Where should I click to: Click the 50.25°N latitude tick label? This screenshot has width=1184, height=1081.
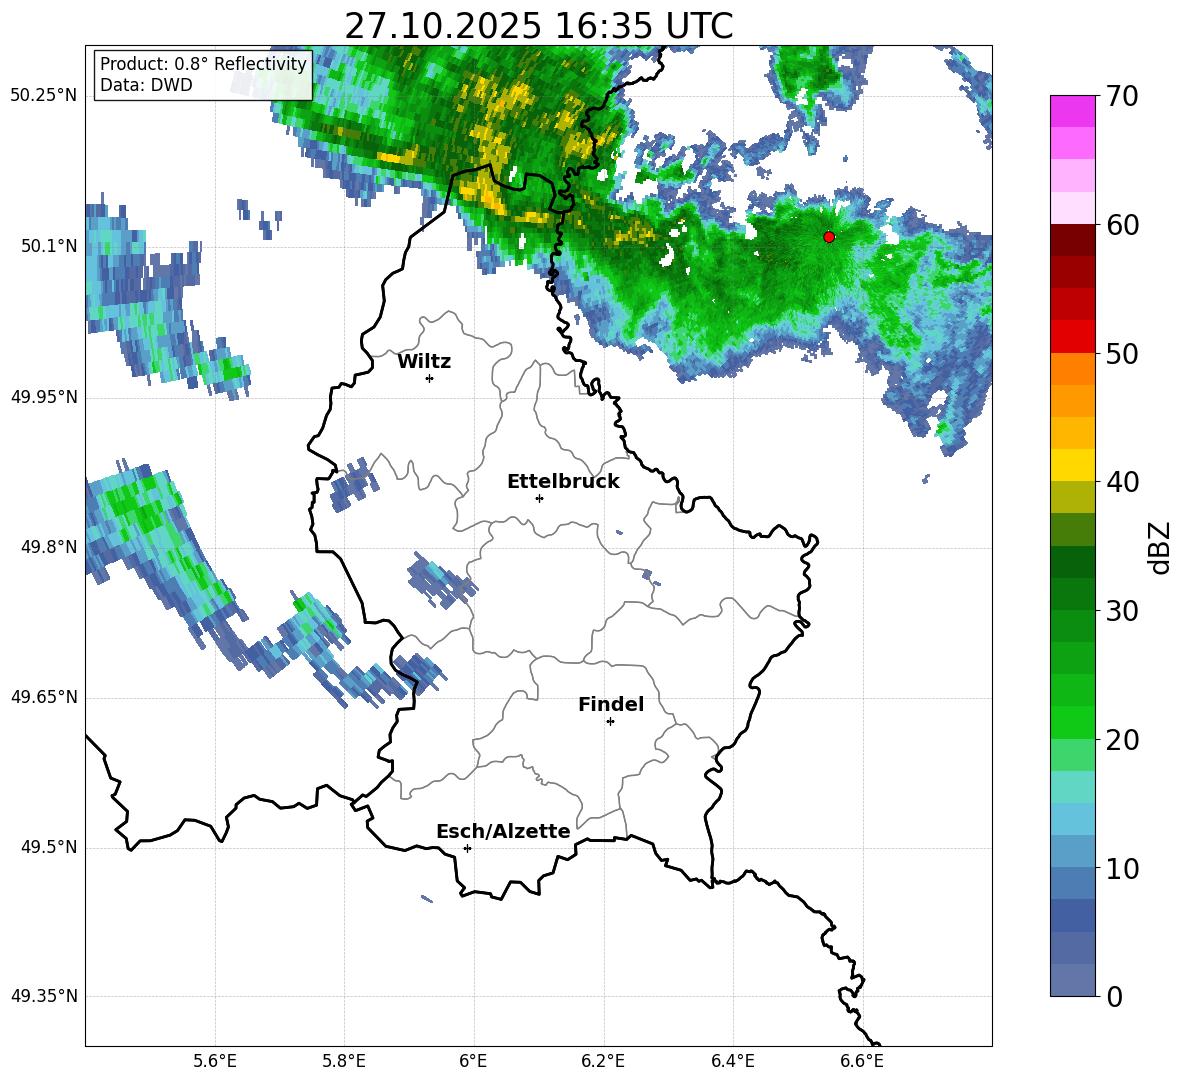44,96
